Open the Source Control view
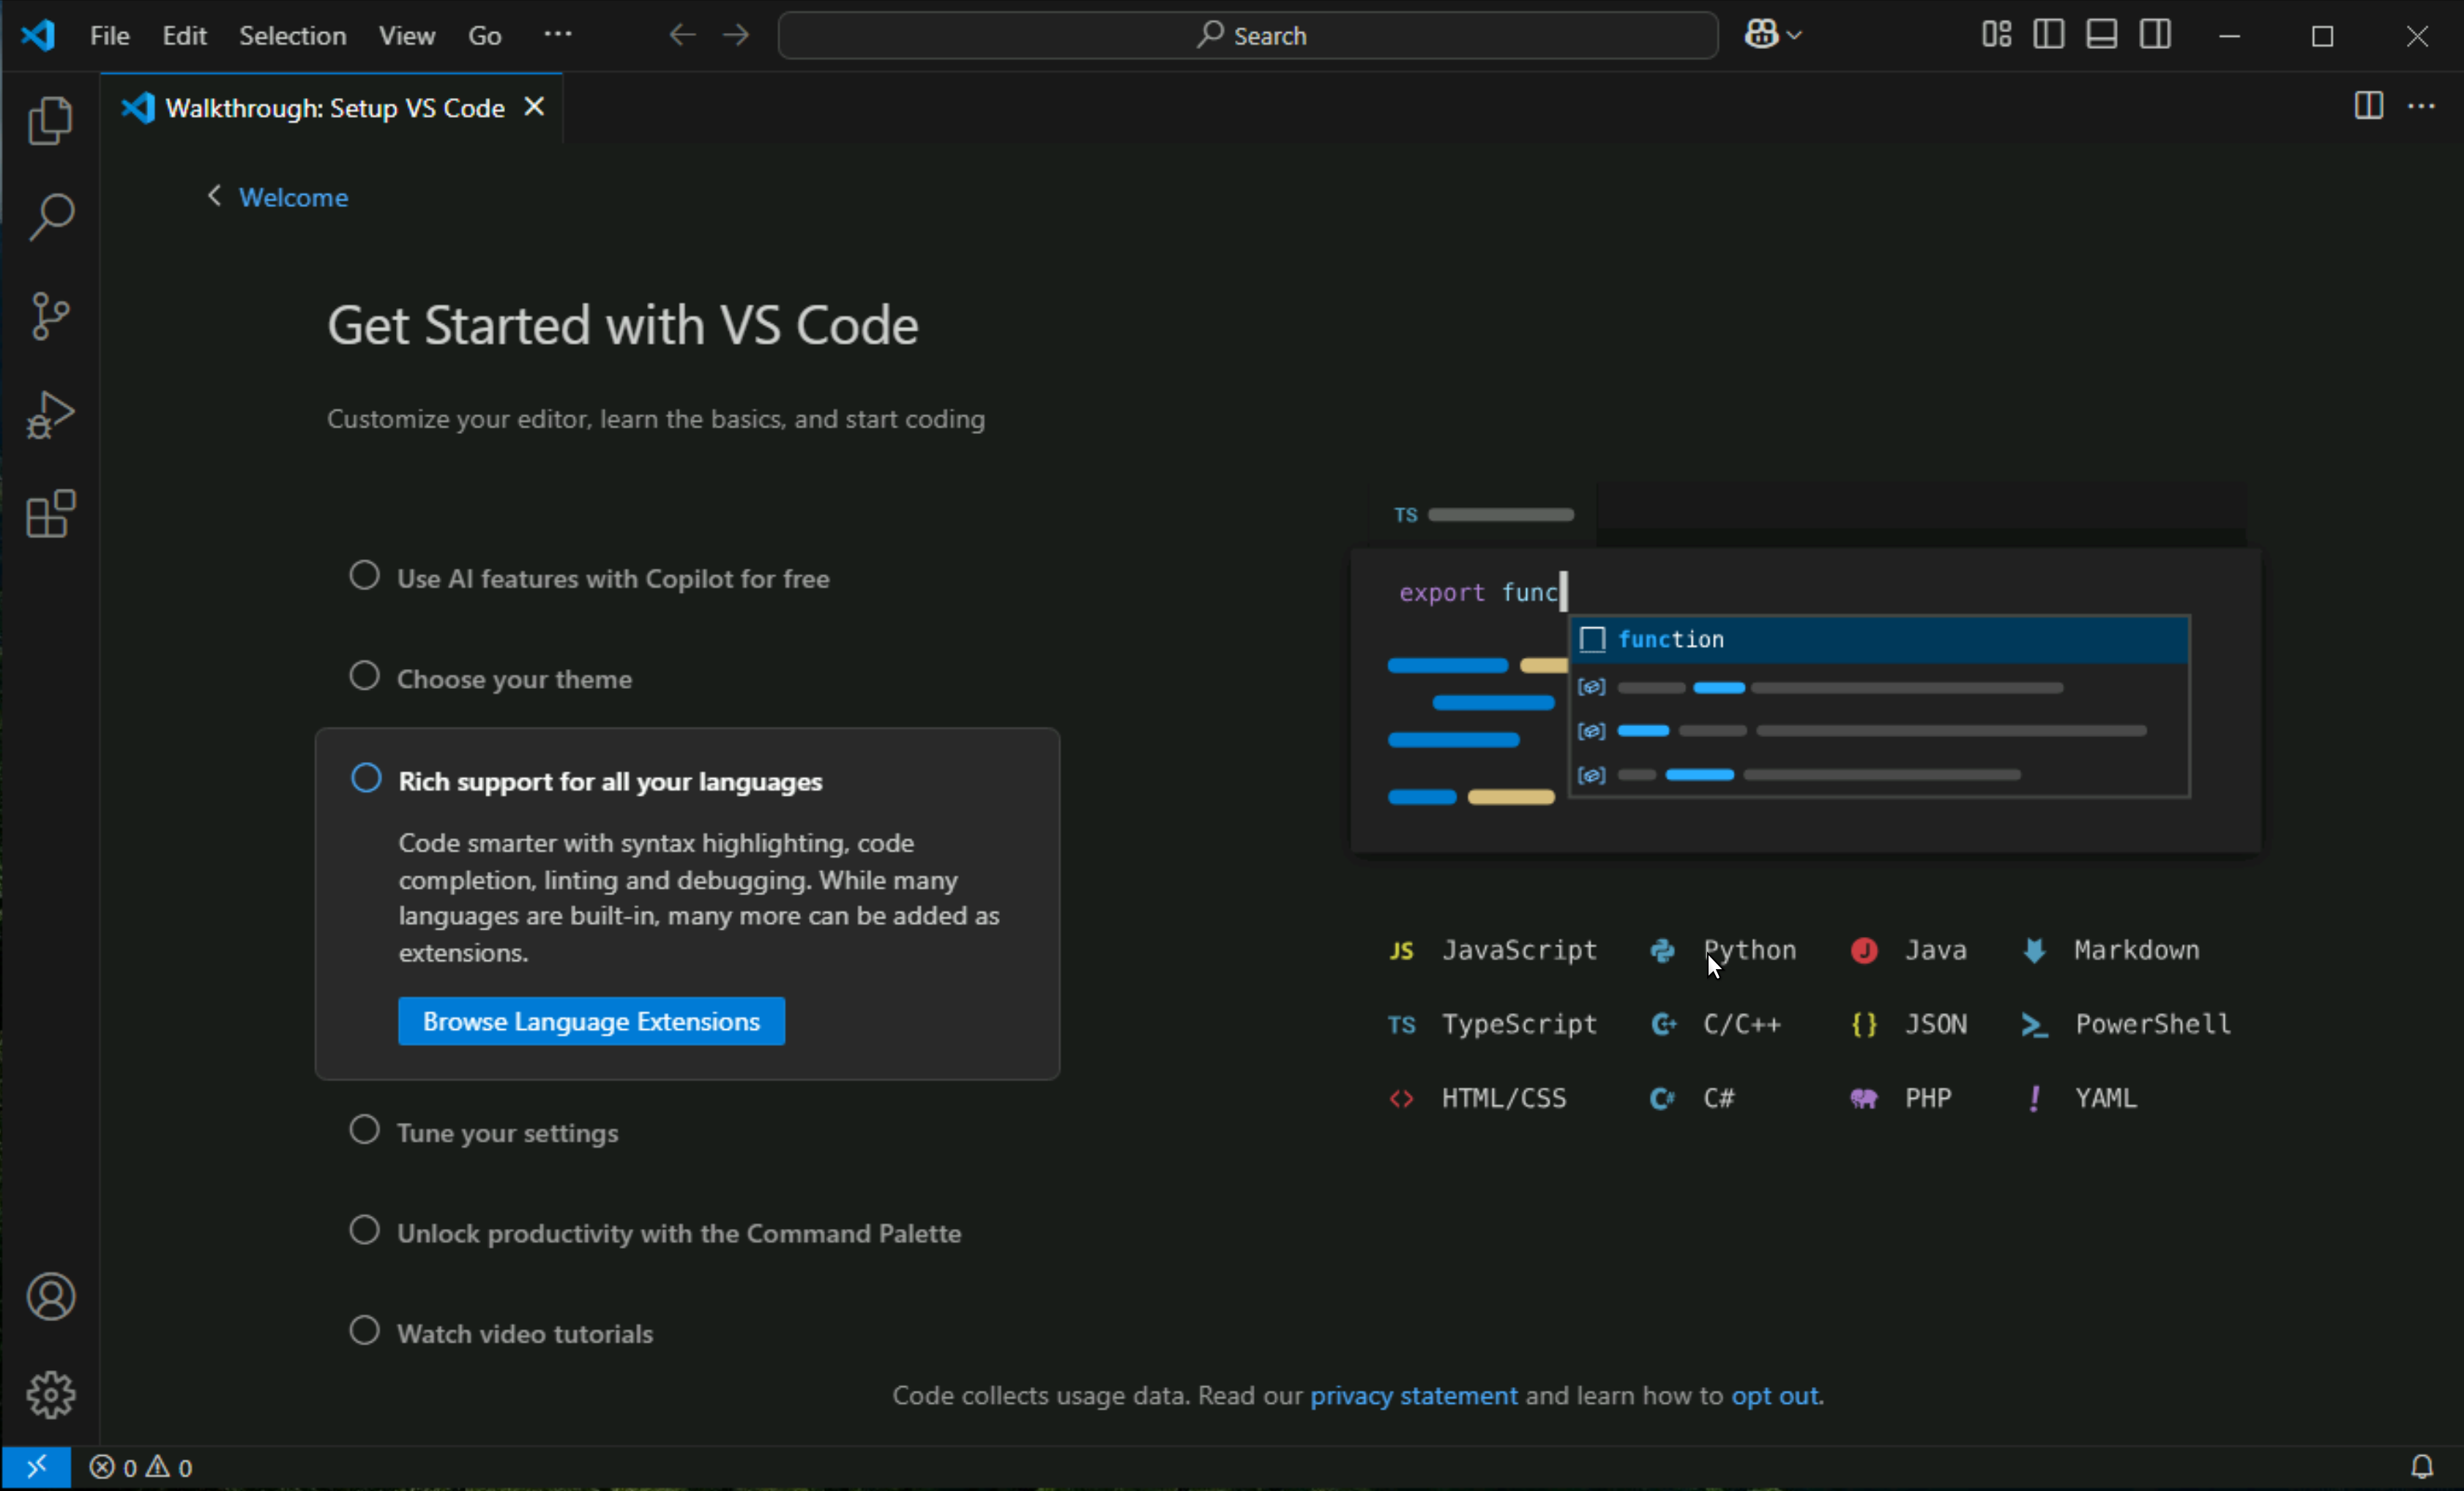This screenshot has height=1491, width=2464. pyautogui.click(x=50, y=316)
